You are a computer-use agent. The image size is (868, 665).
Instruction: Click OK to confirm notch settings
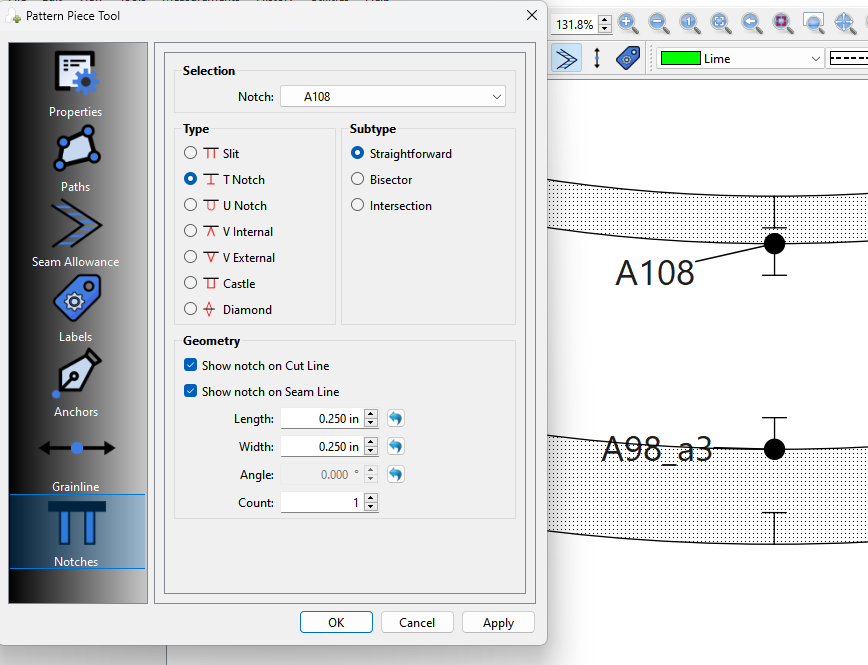click(336, 622)
